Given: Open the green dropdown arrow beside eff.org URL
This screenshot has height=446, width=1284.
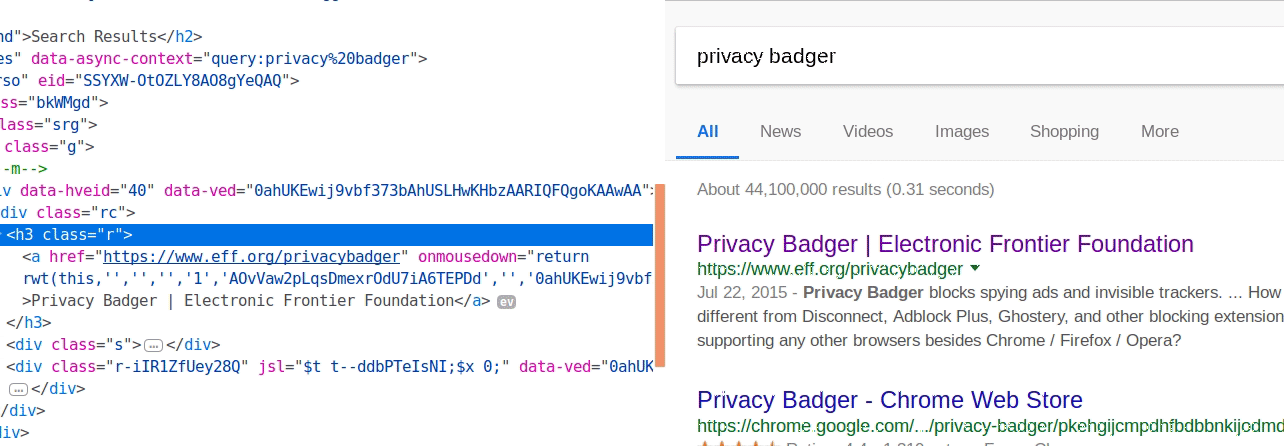Looking at the screenshot, I should click(x=975, y=268).
